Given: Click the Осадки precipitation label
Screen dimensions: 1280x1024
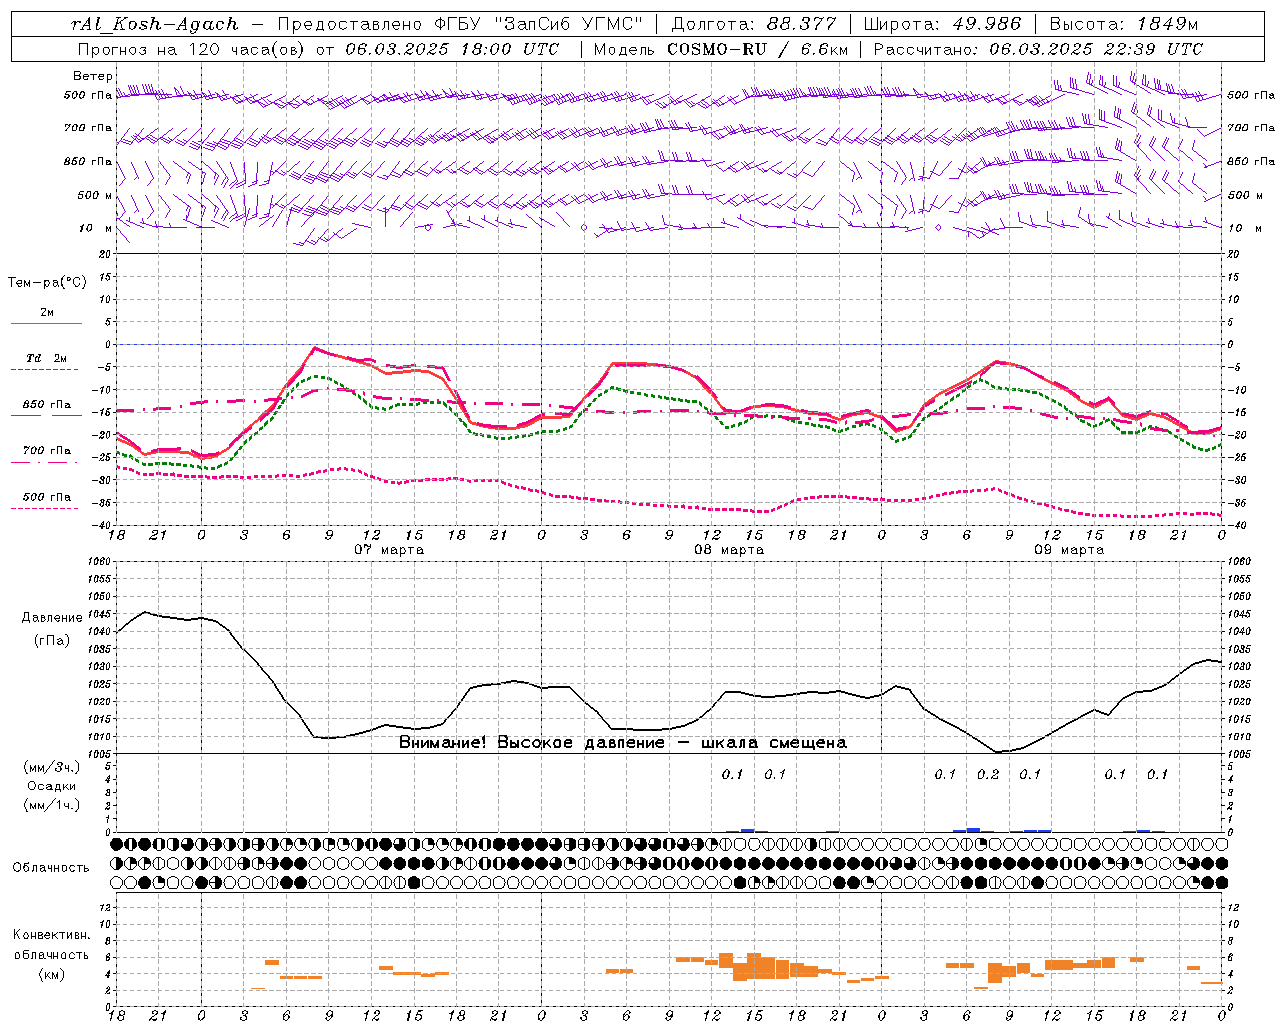Looking at the screenshot, I should tap(52, 786).
